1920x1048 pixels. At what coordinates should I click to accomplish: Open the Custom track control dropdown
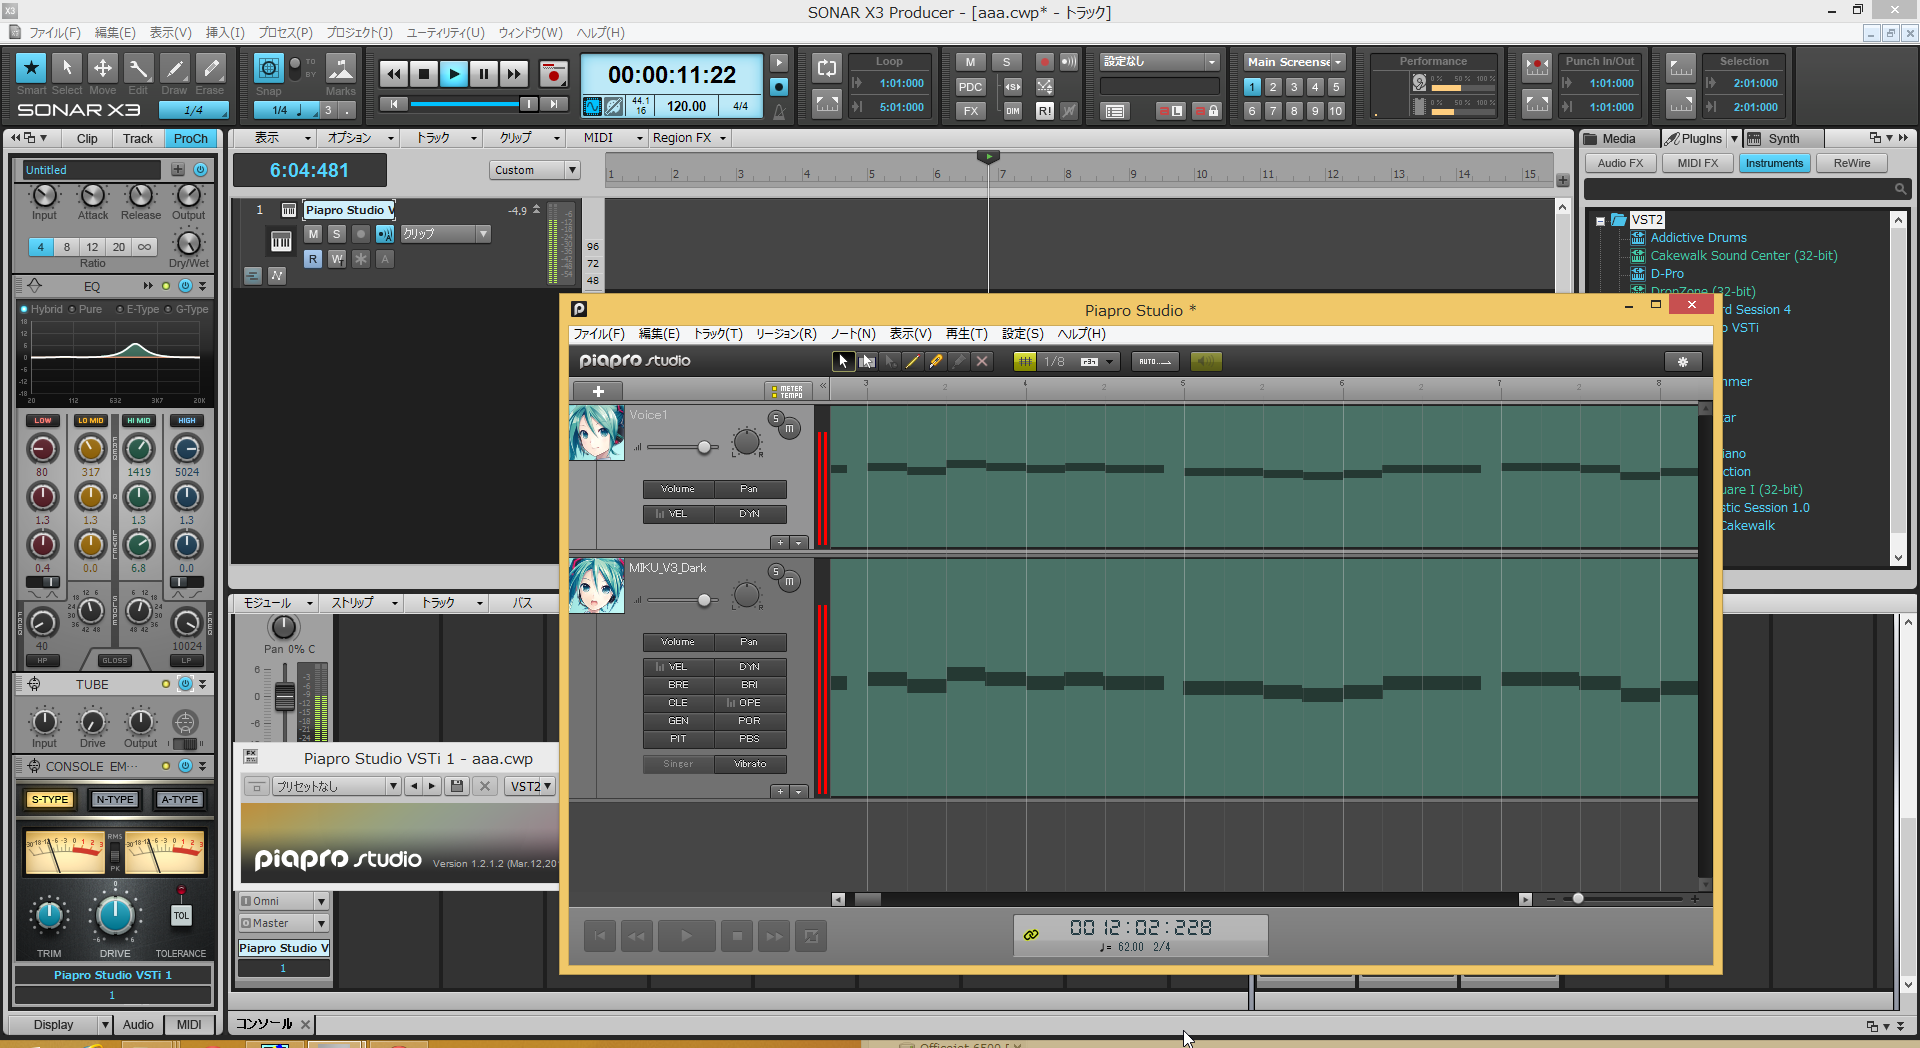535,170
